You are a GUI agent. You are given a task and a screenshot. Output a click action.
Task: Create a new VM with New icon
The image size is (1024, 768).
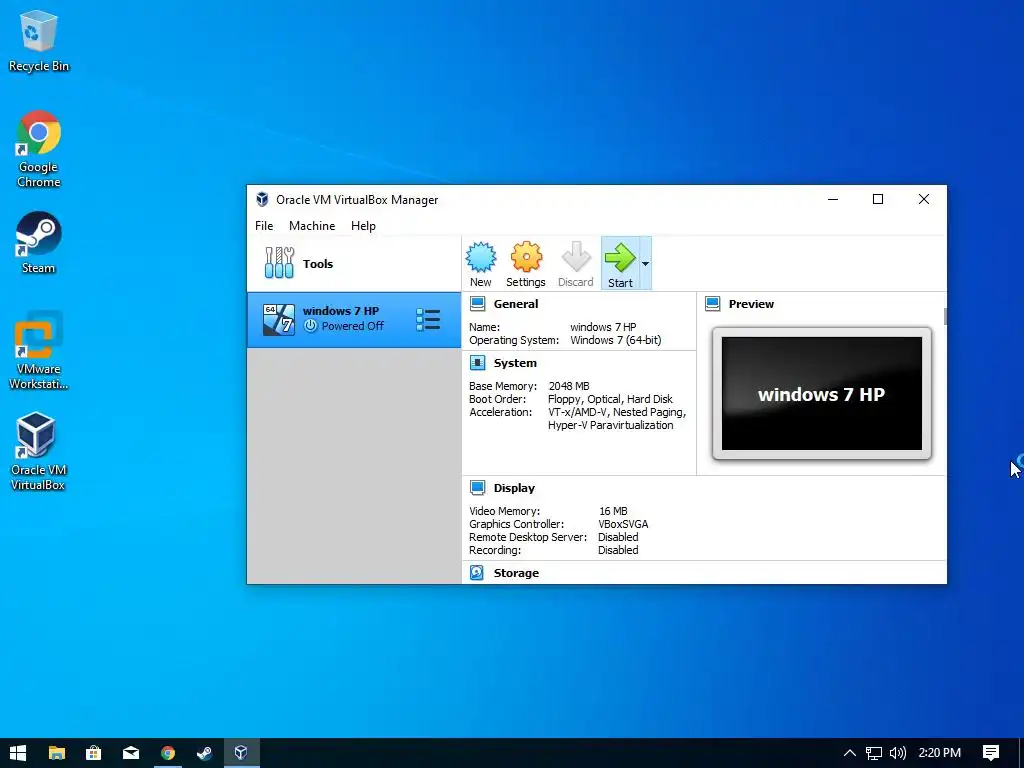pos(481,264)
